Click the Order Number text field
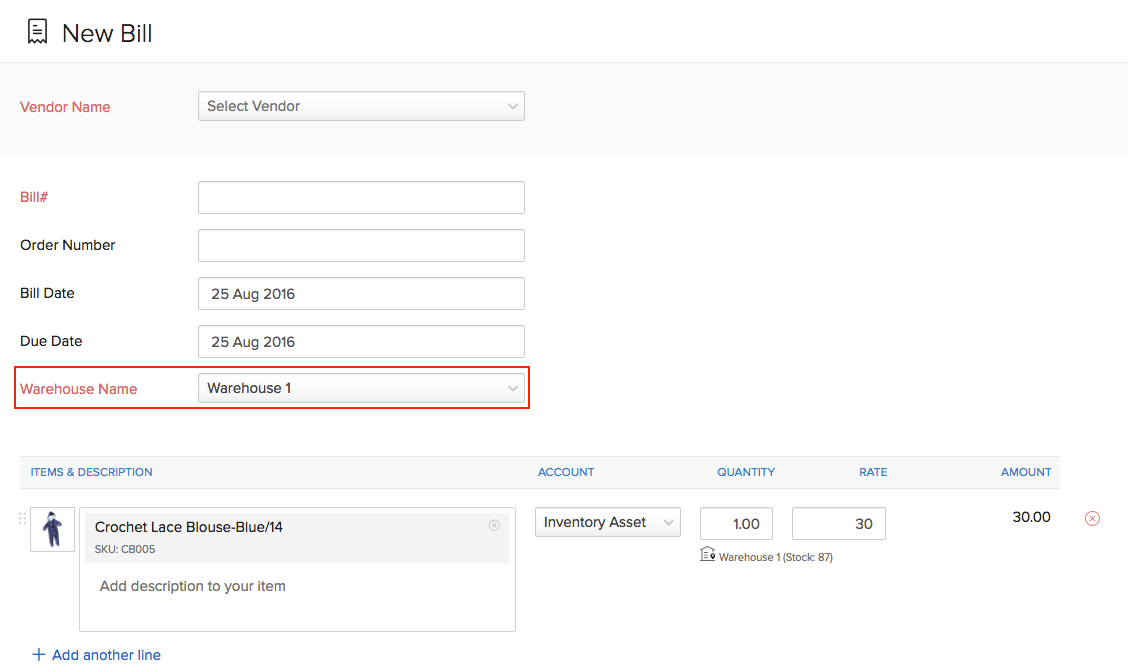 (361, 245)
